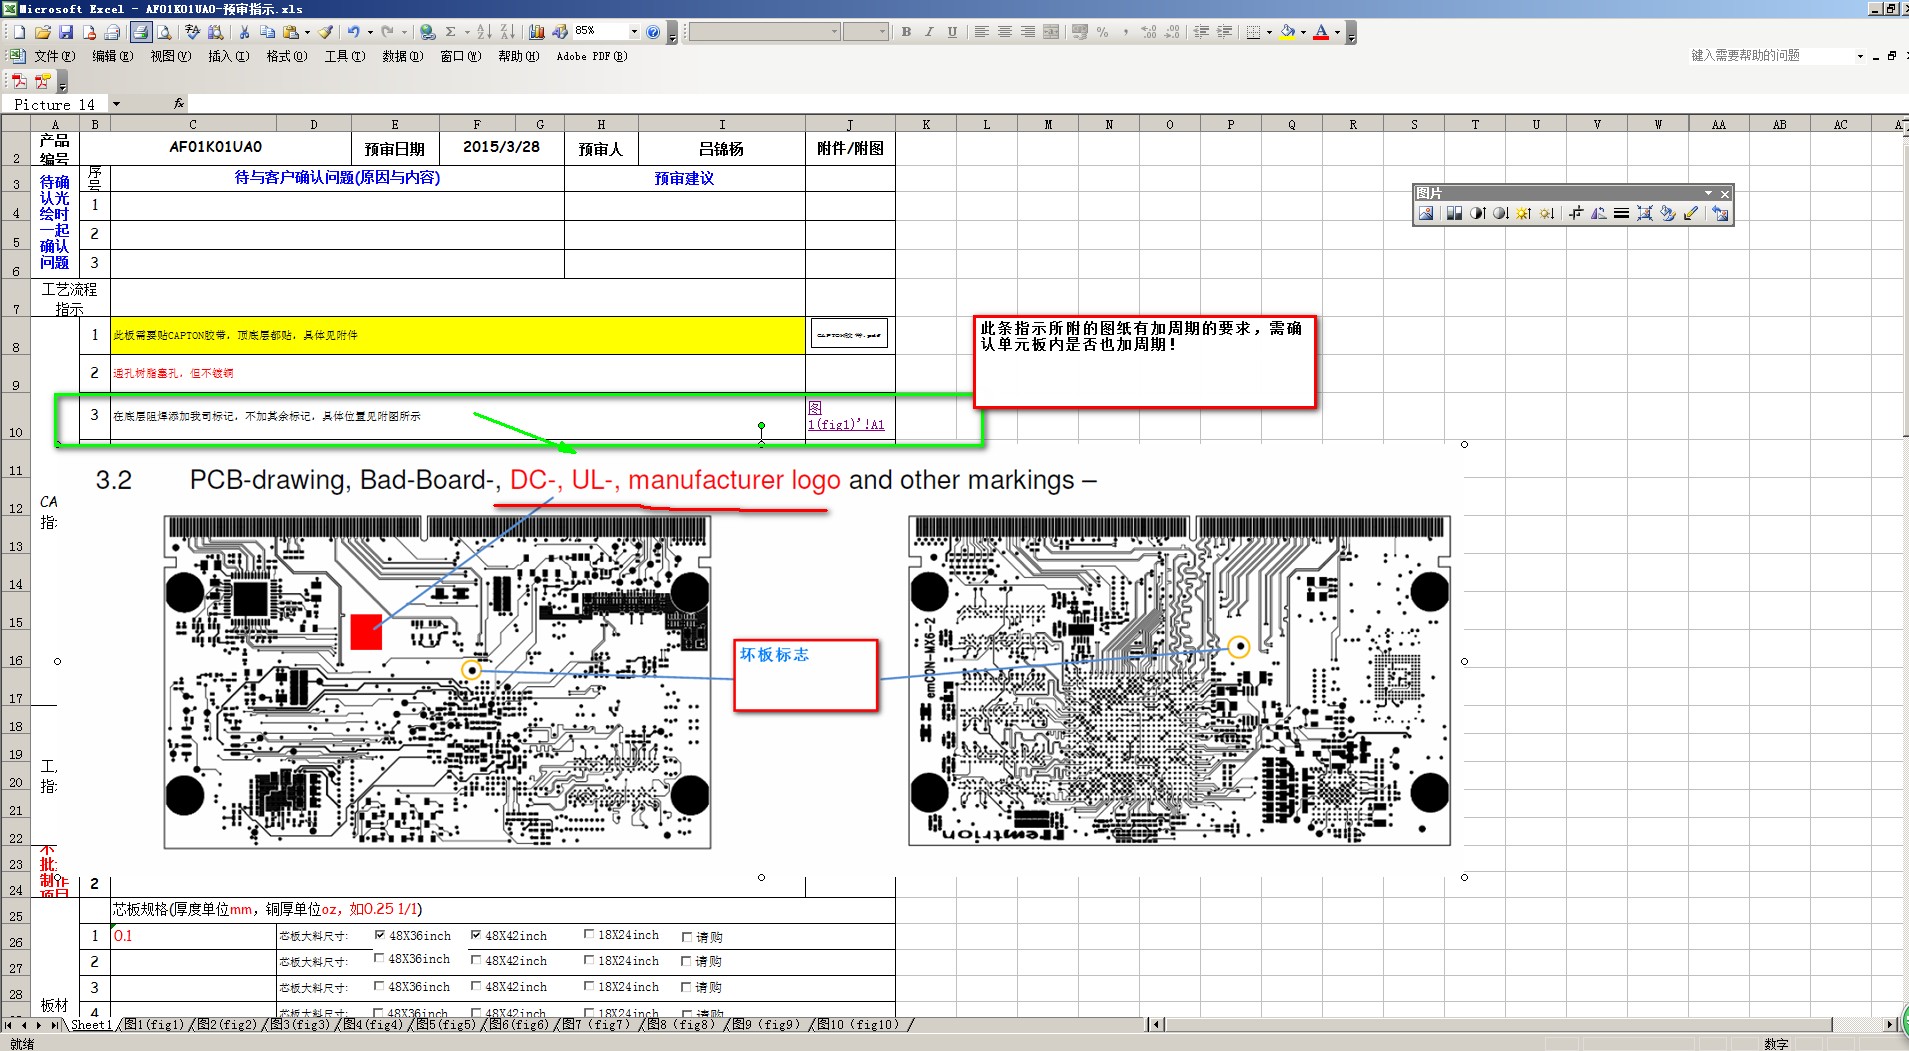Toggle bold formatting
1909x1051 pixels.
[x=906, y=32]
